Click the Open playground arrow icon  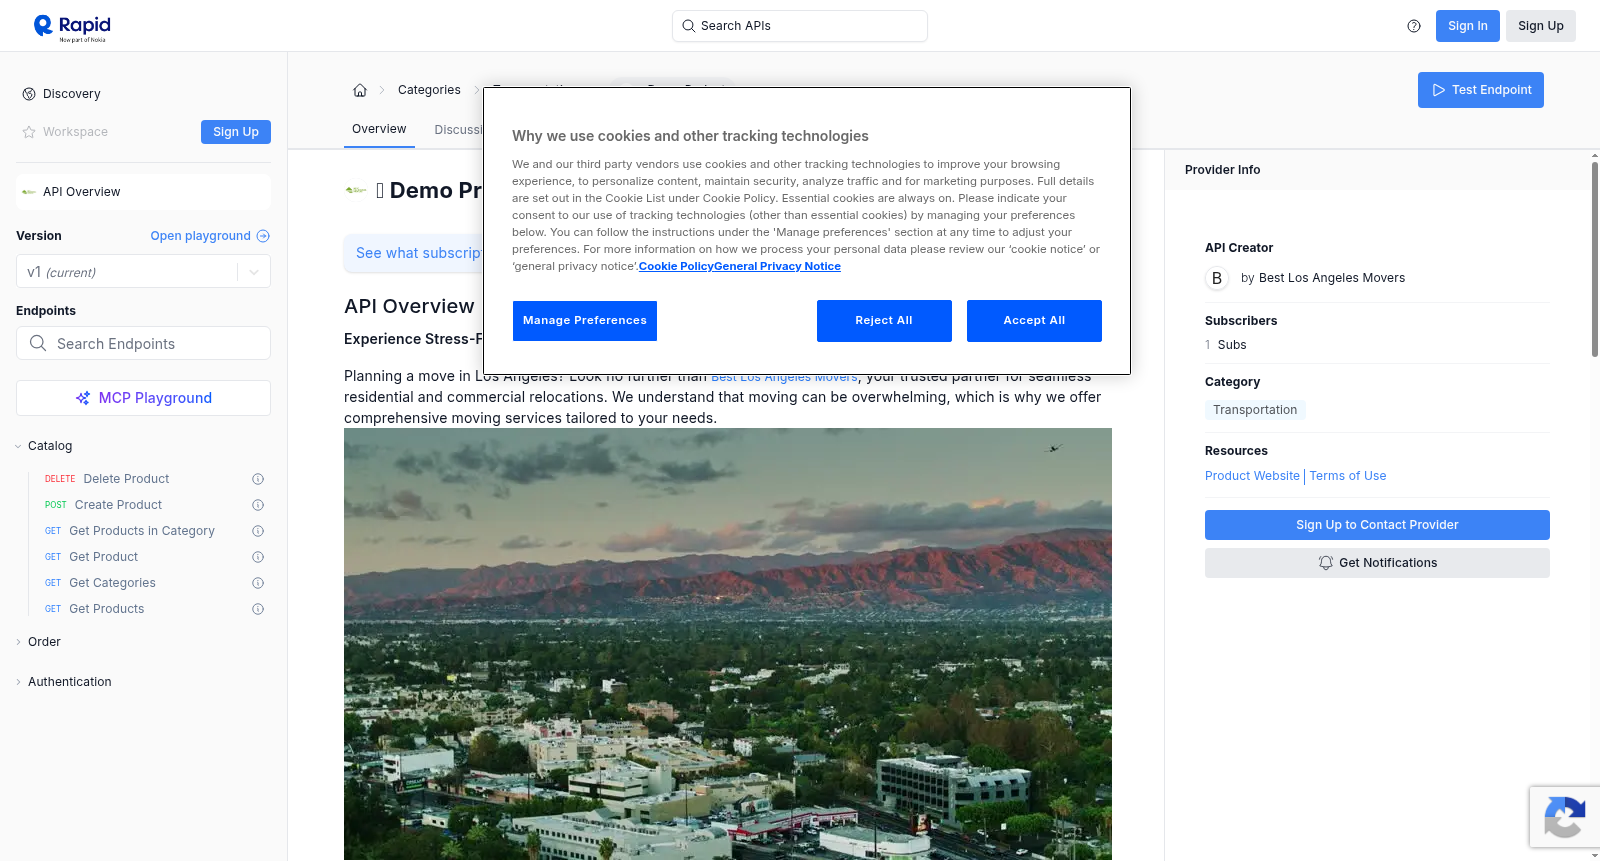pyautogui.click(x=263, y=236)
